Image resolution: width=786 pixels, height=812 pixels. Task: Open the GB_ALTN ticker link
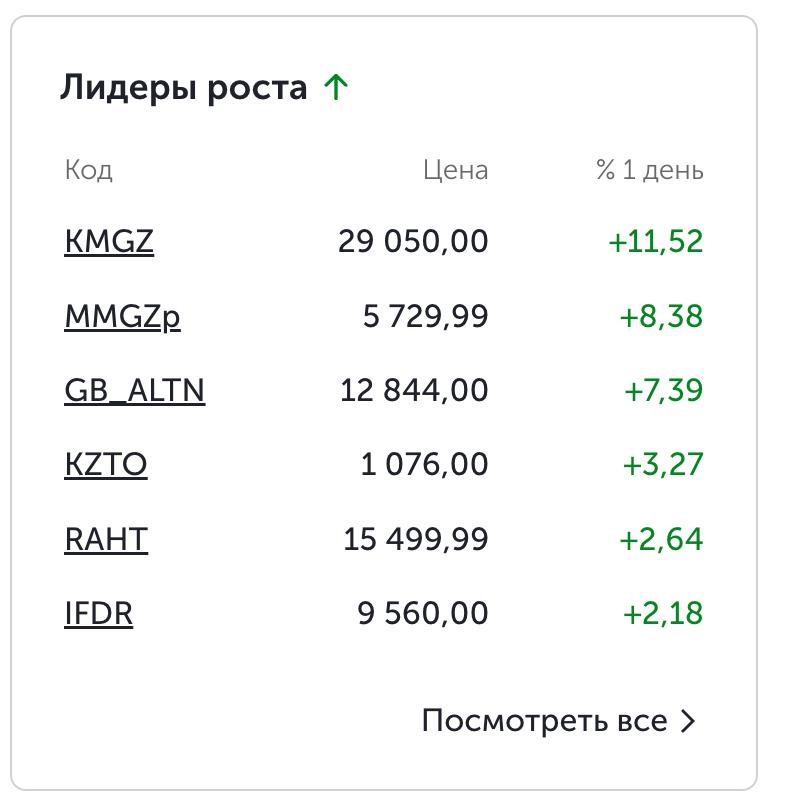tap(134, 391)
